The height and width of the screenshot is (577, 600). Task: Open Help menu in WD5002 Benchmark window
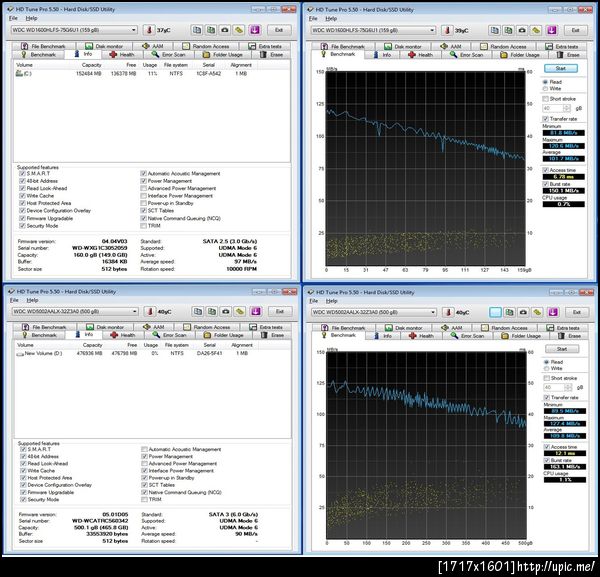[331, 301]
